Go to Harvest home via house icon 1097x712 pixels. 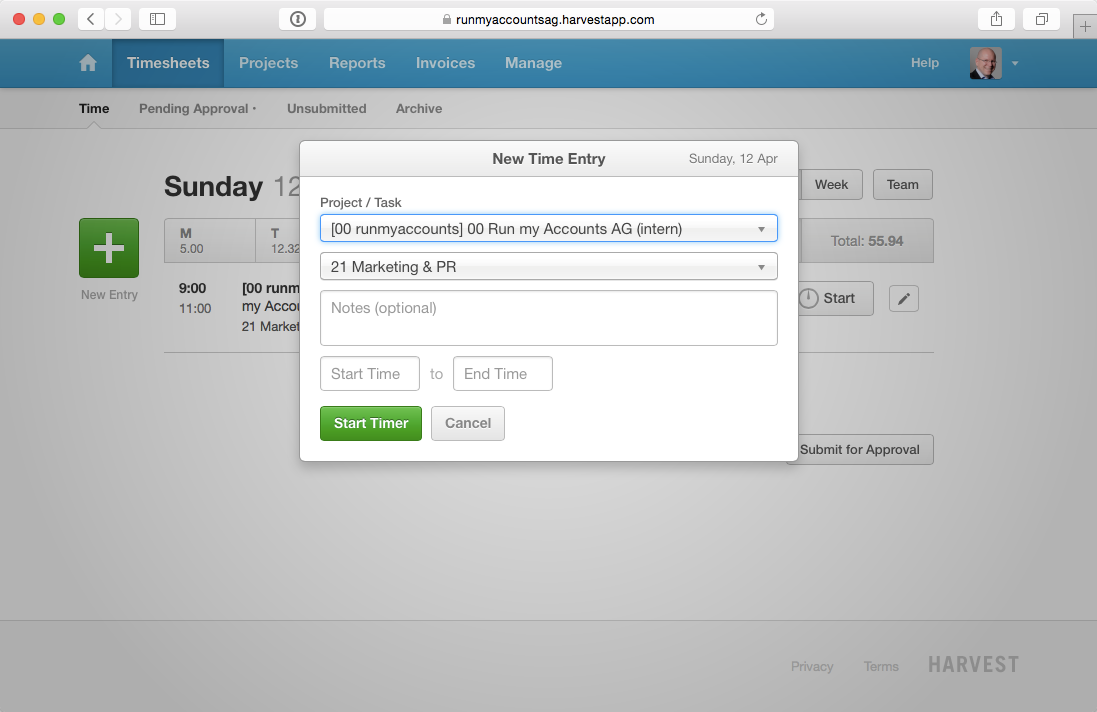[x=88, y=63]
